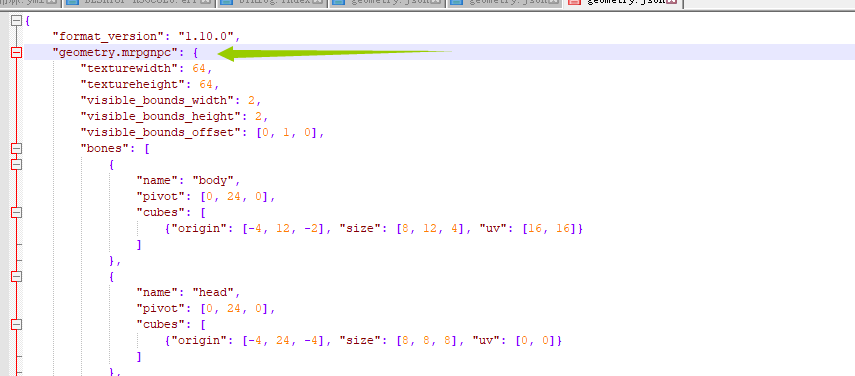Collapse the "bones" array fold marker

[x=16, y=148]
